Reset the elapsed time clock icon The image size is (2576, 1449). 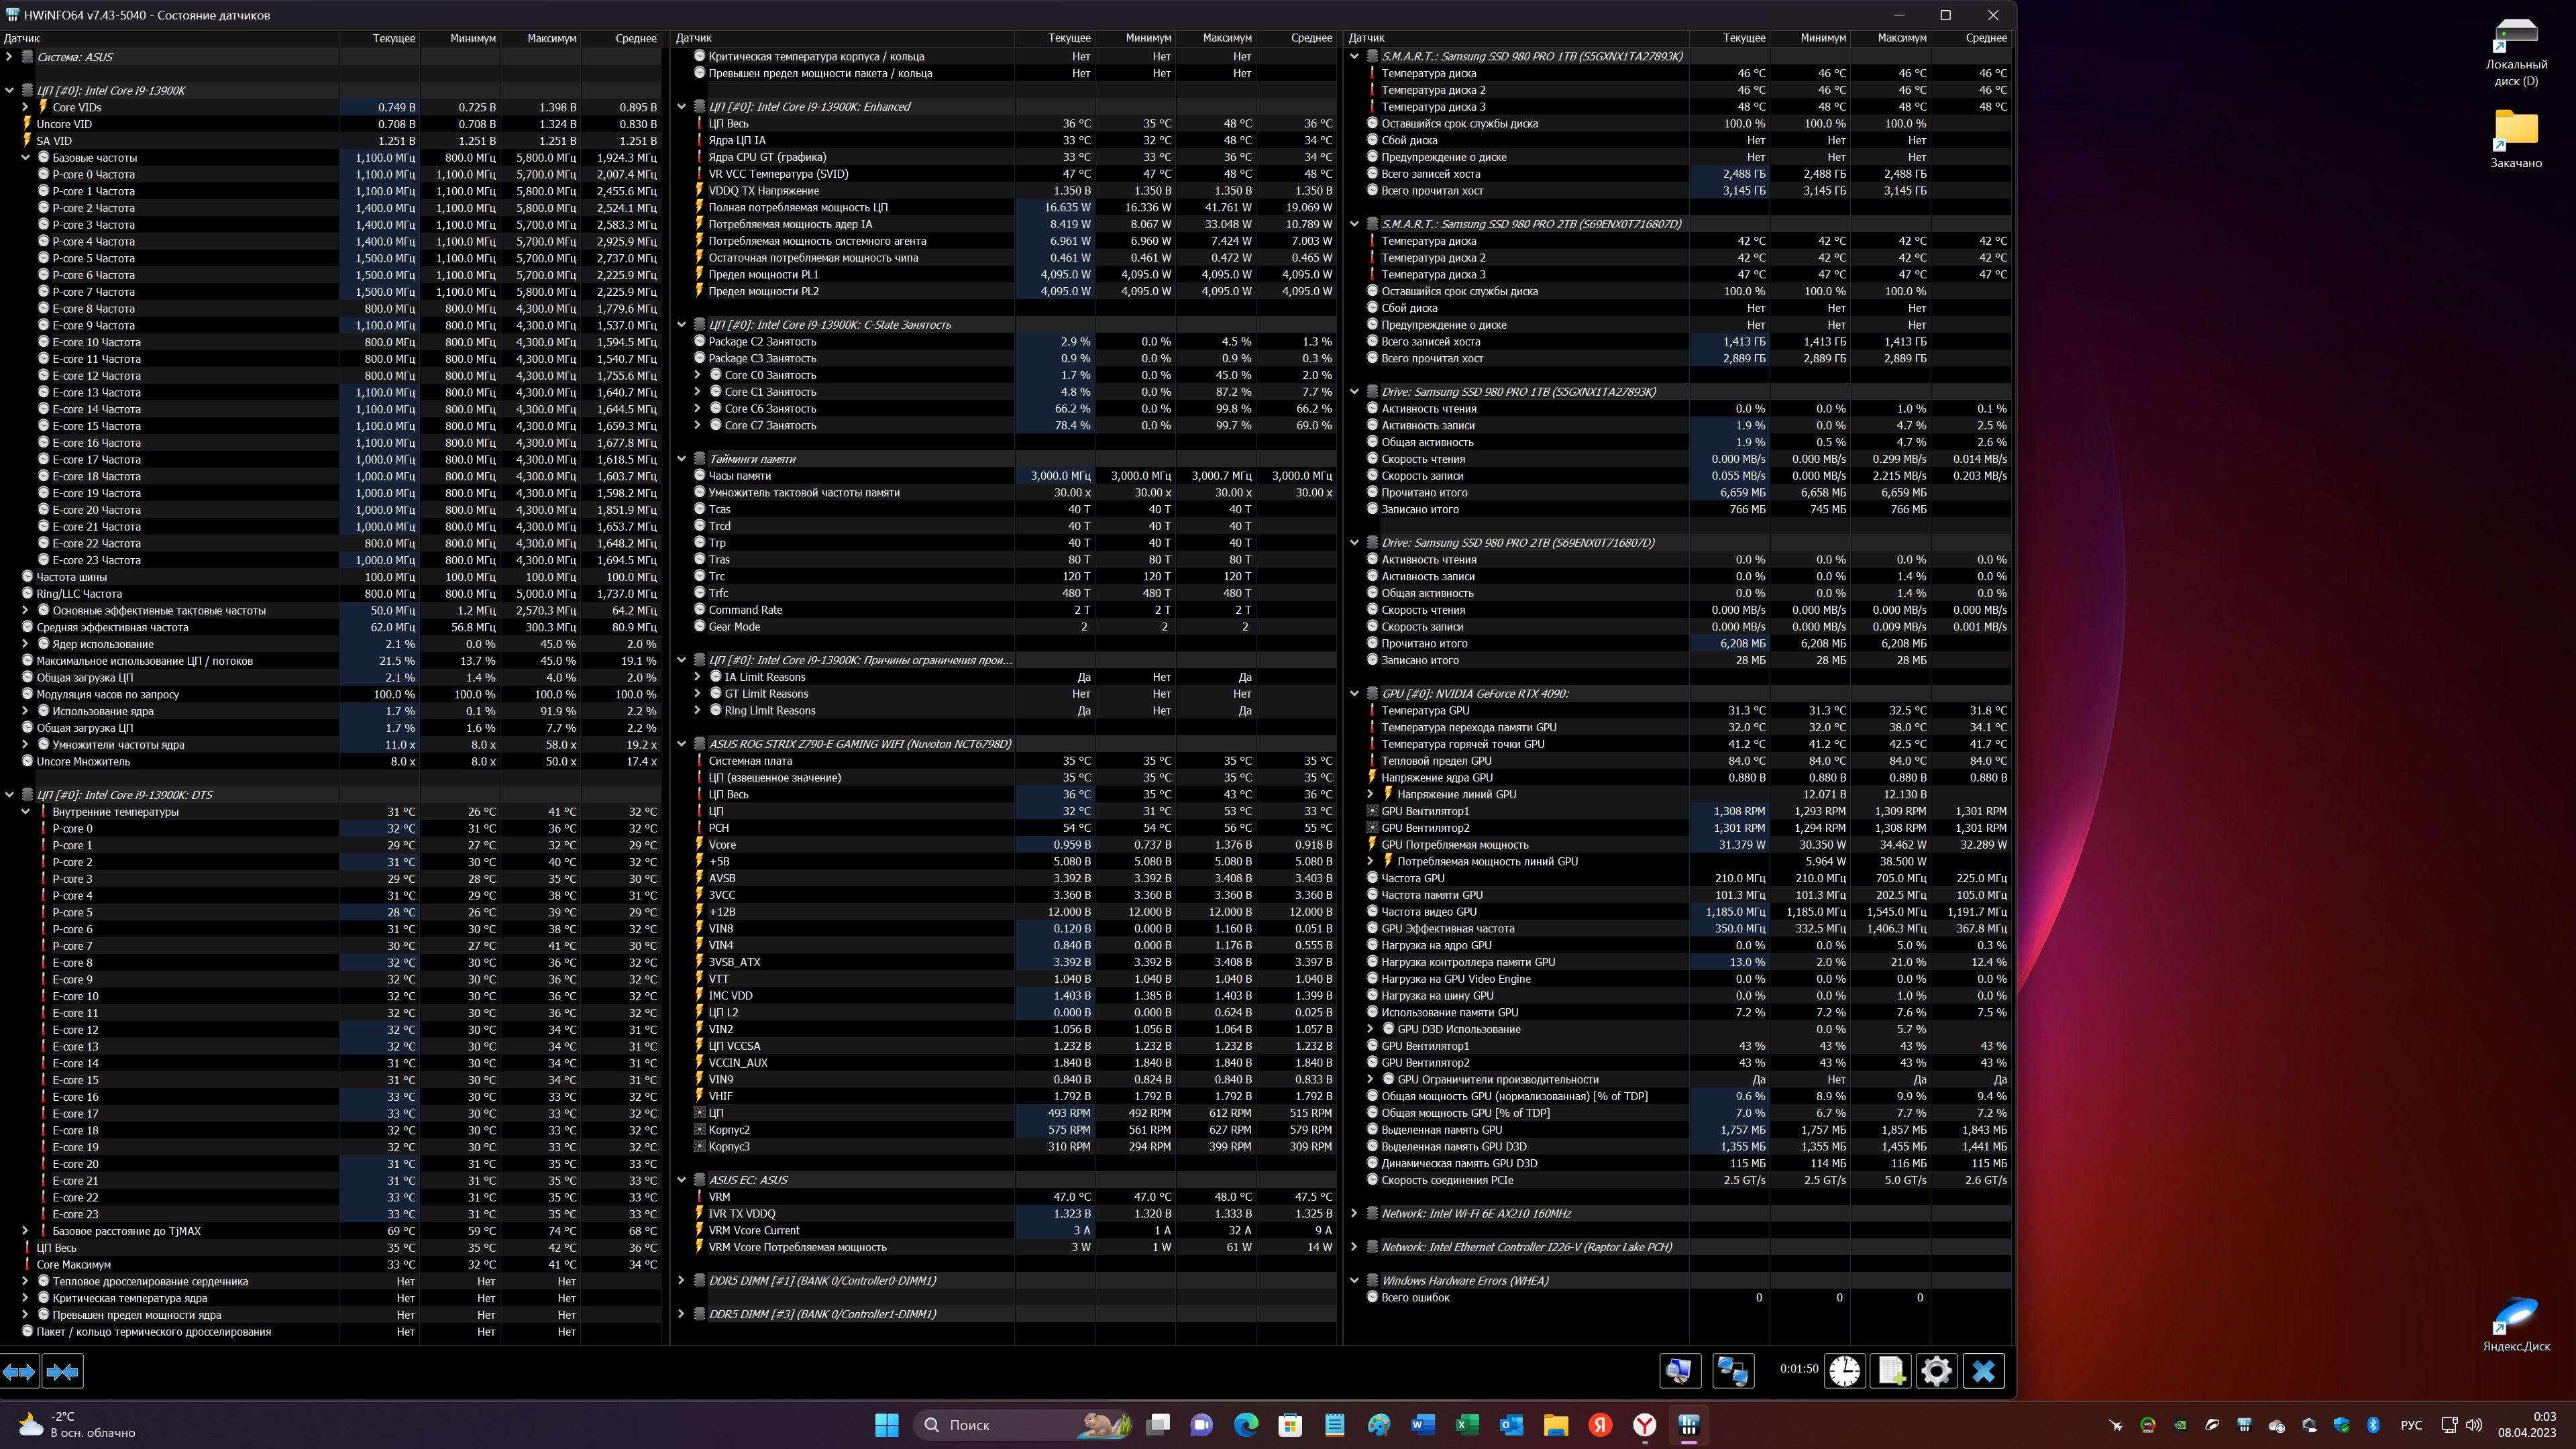tap(1844, 1371)
